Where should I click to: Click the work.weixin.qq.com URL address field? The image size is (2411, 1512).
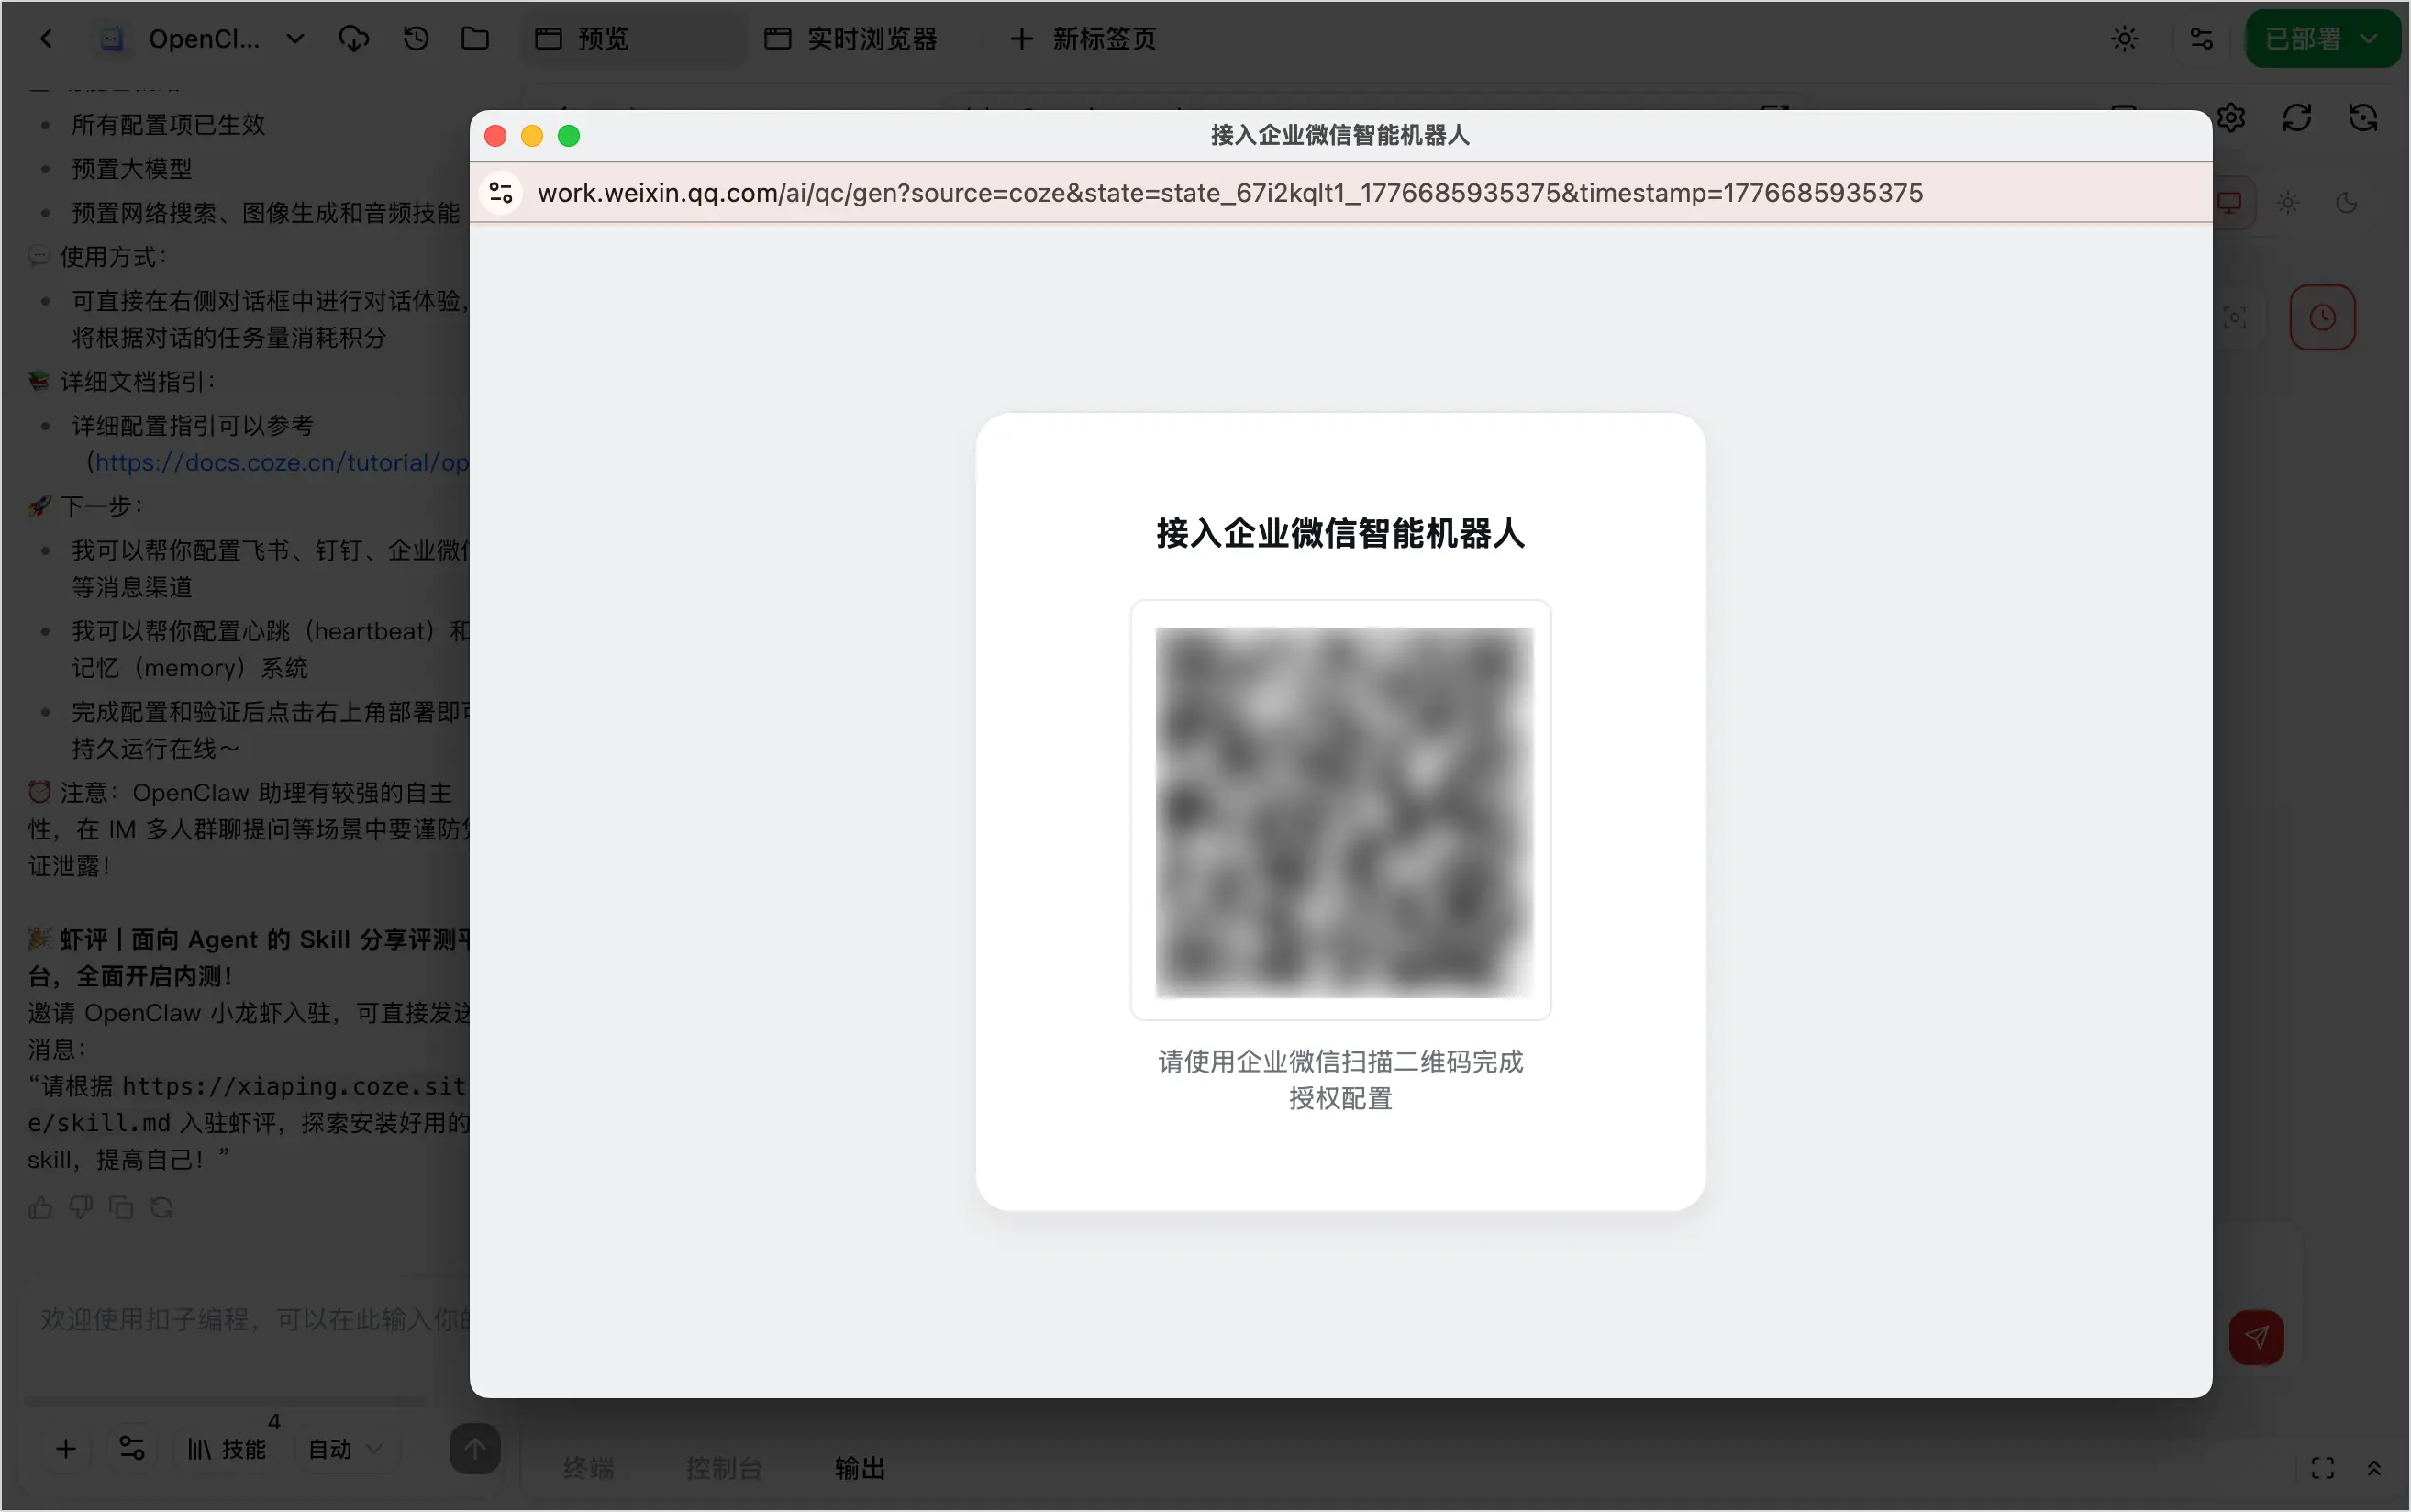click(1230, 192)
